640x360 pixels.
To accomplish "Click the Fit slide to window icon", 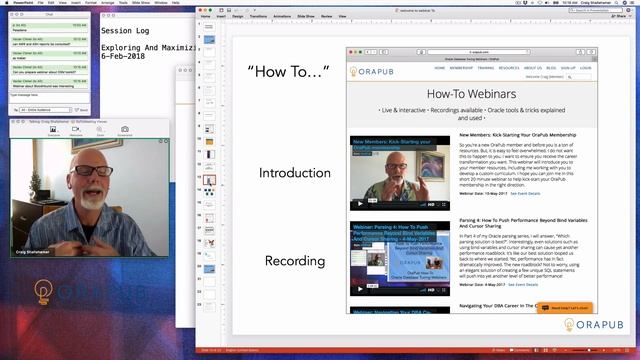I will pos(627,350).
